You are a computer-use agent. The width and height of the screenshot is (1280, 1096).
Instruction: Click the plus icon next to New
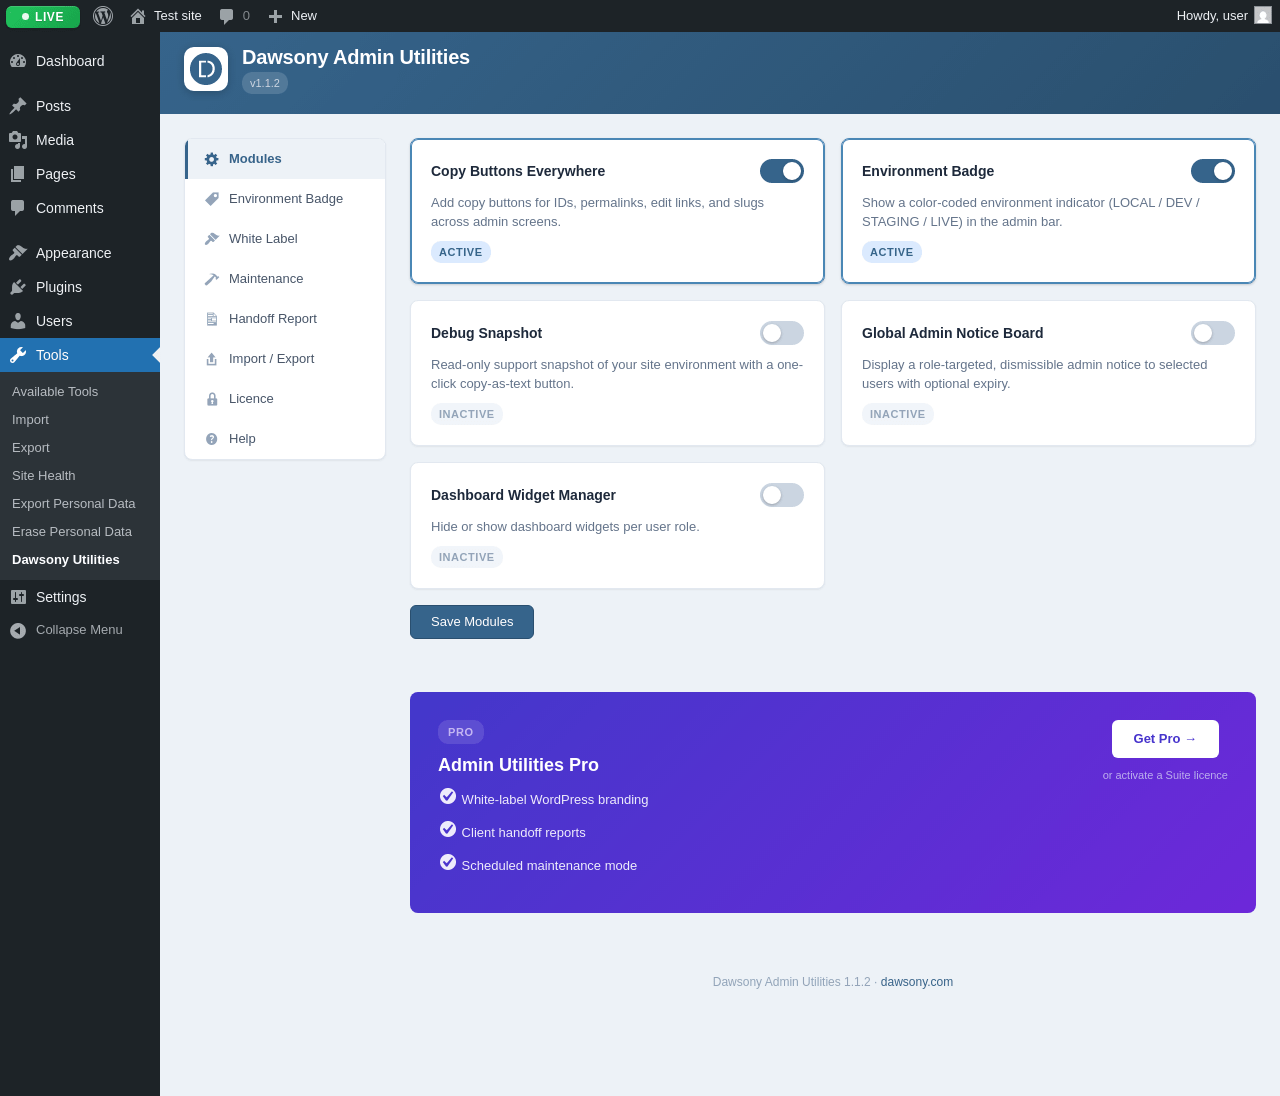[x=275, y=16]
